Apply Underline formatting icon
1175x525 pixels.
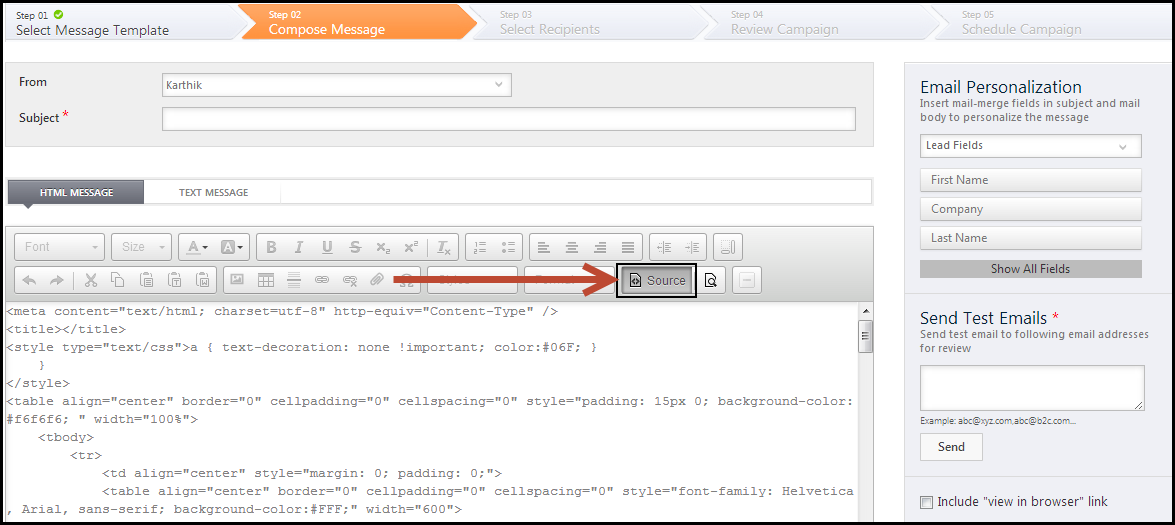pos(327,247)
